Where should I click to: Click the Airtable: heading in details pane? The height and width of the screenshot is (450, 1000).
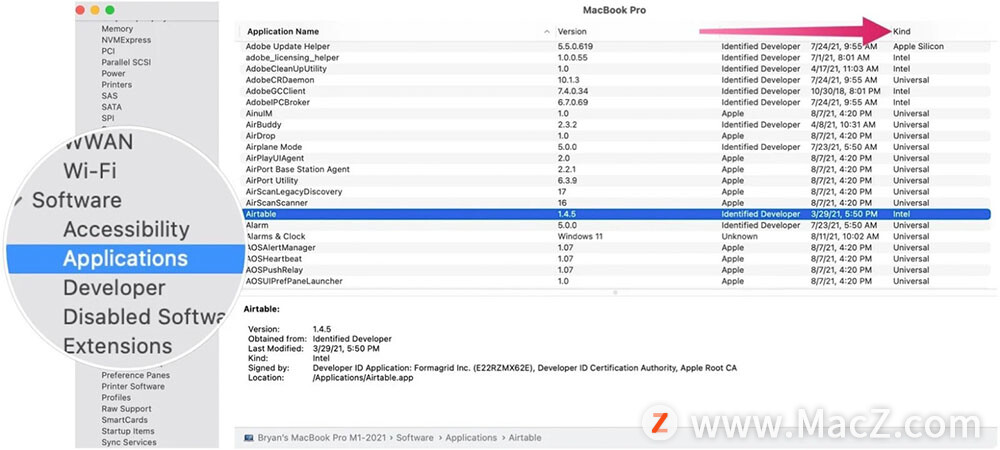tap(261, 309)
